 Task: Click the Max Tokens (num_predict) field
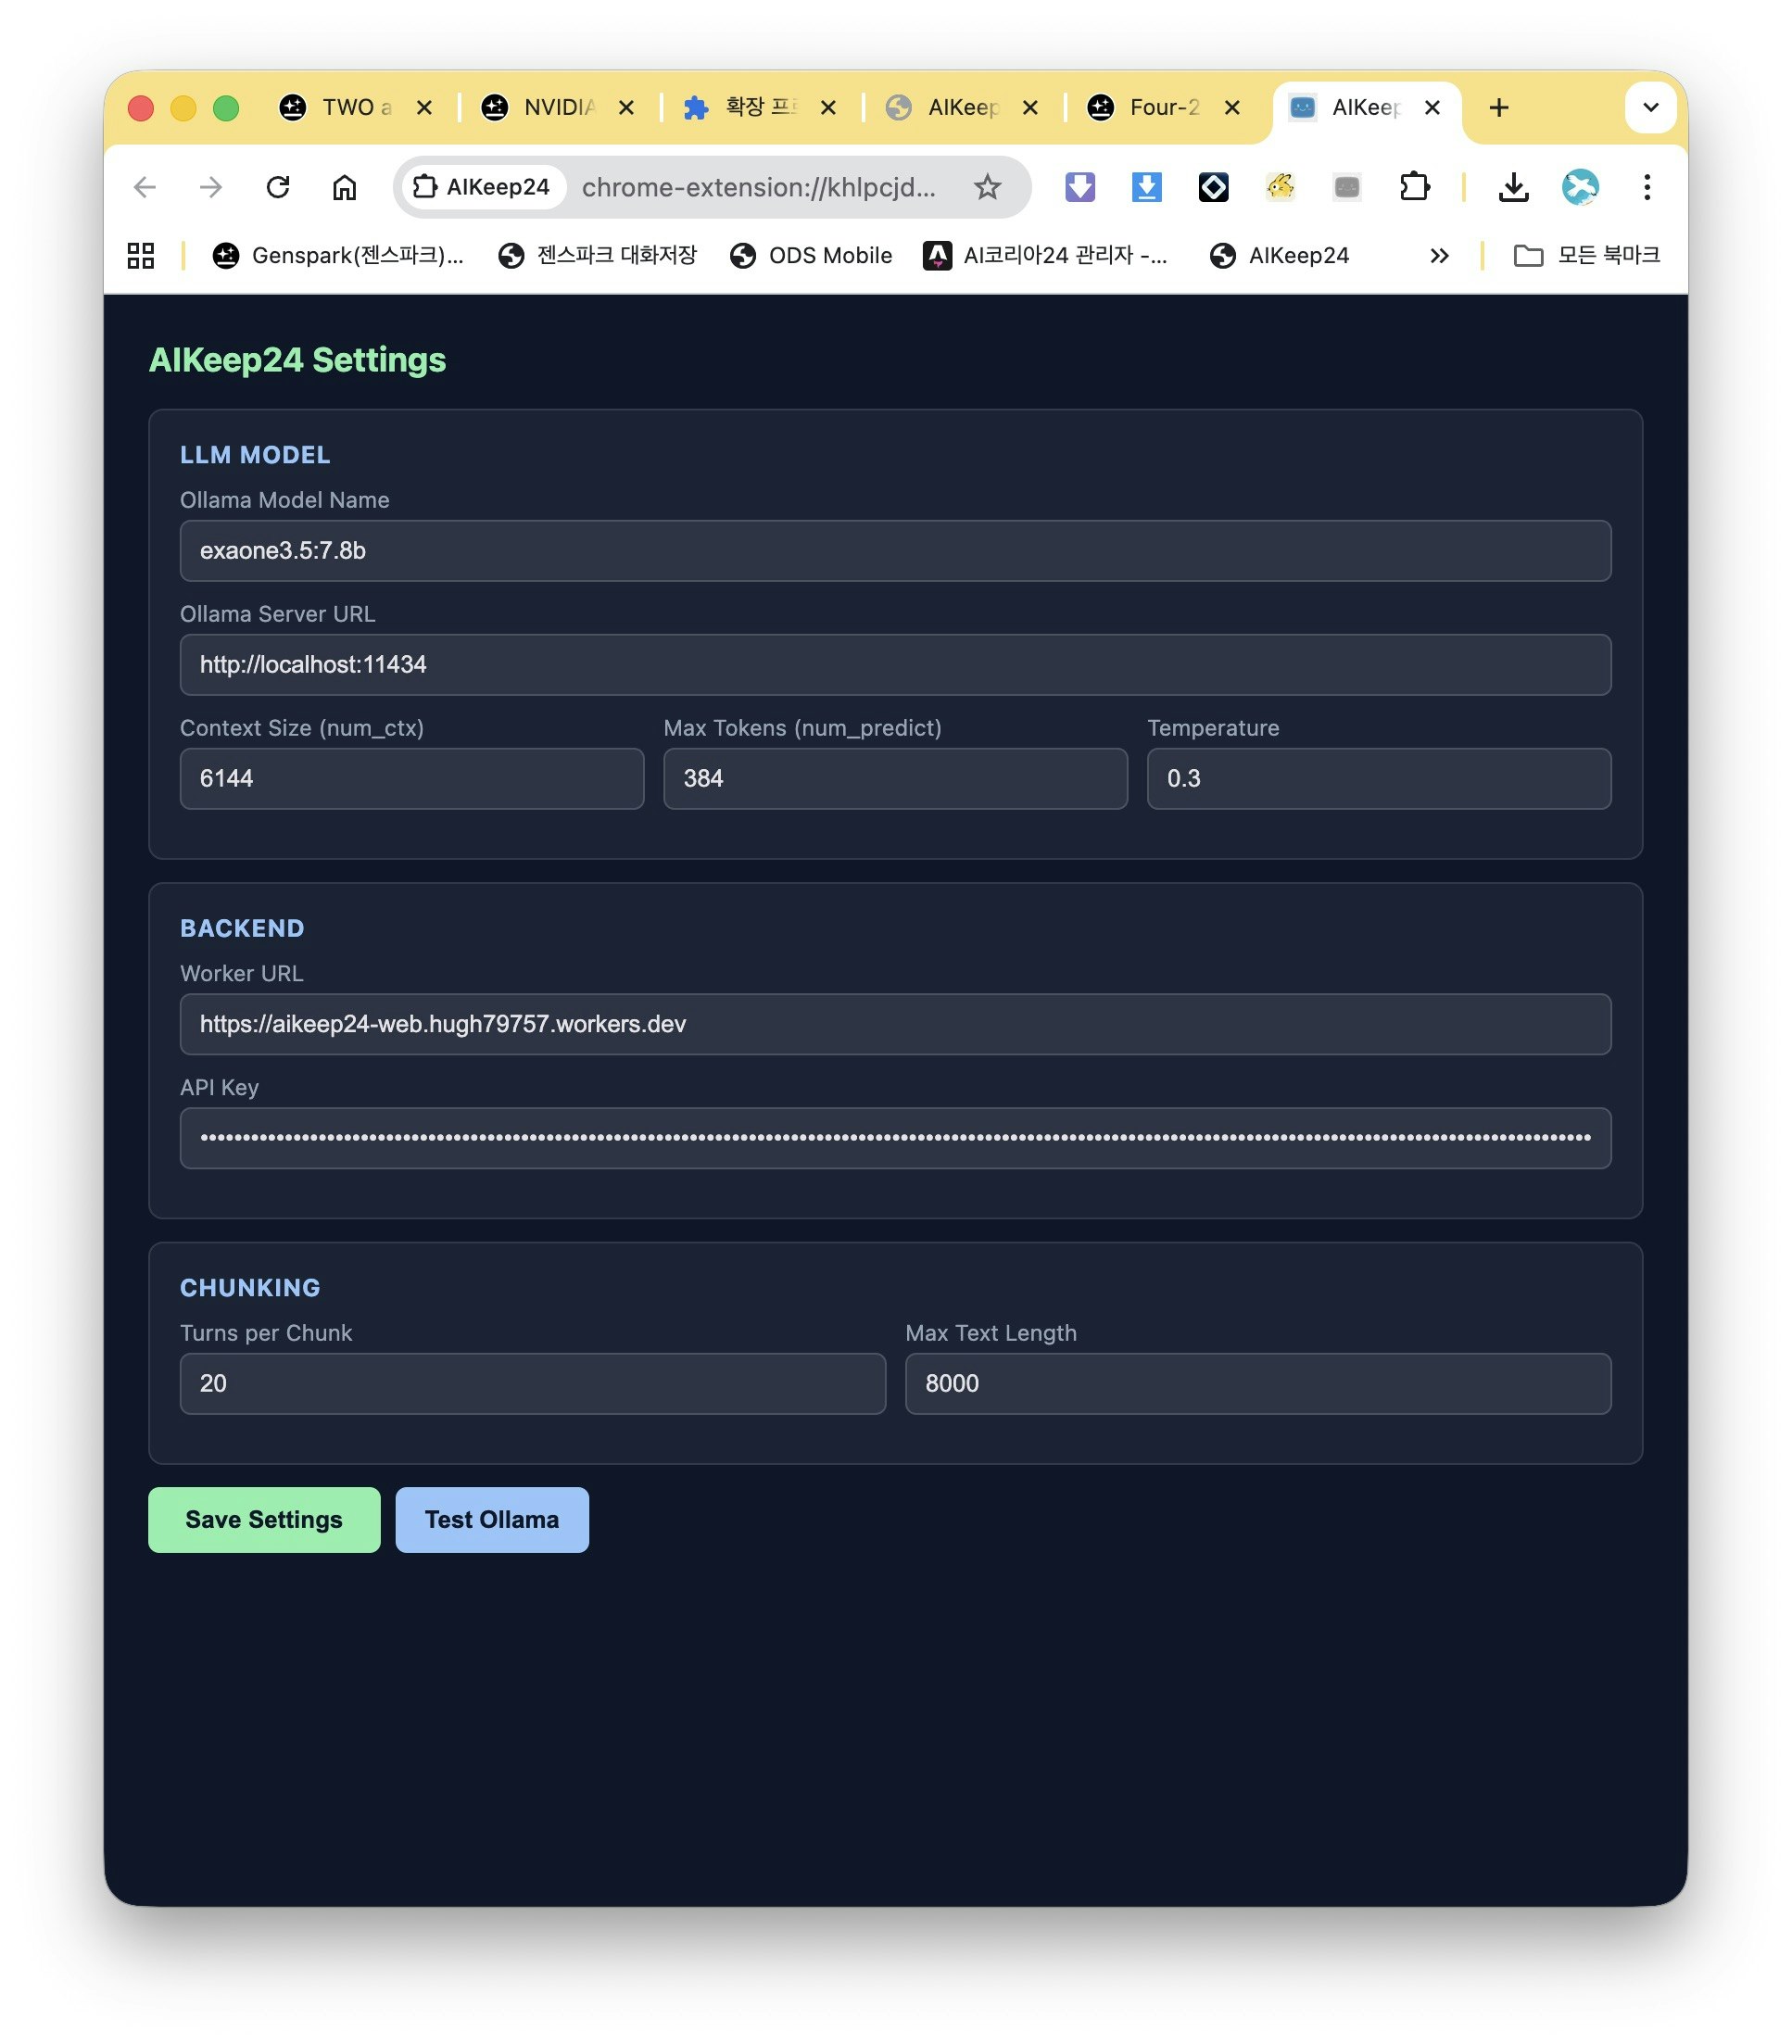pyautogui.click(x=895, y=778)
